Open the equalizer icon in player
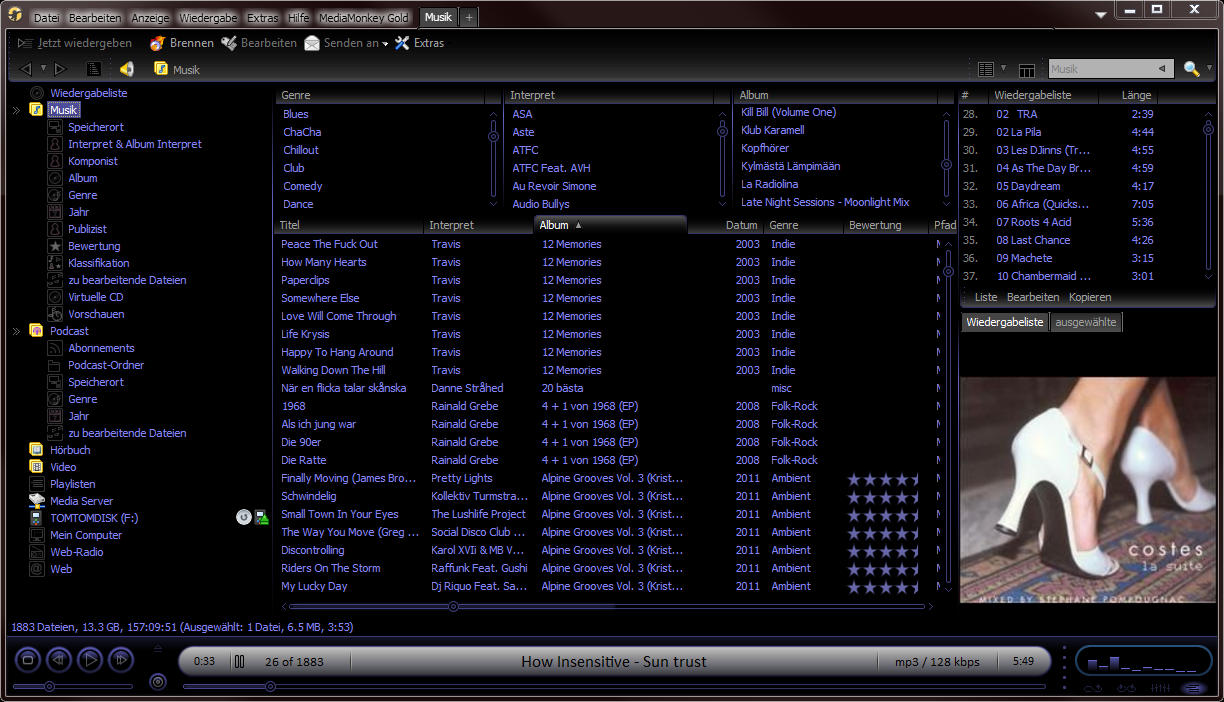Image resolution: width=1224 pixels, height=702 pixels. (x=1161, y=688)
